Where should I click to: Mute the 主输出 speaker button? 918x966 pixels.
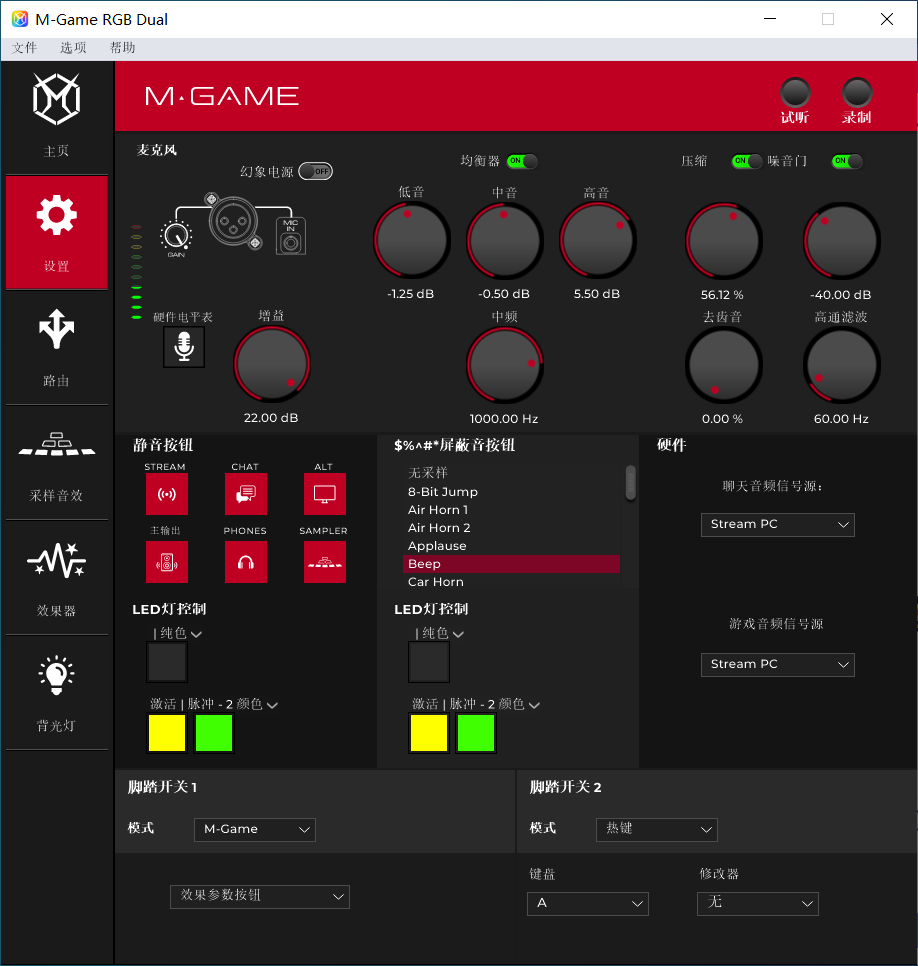click(166, 562)
